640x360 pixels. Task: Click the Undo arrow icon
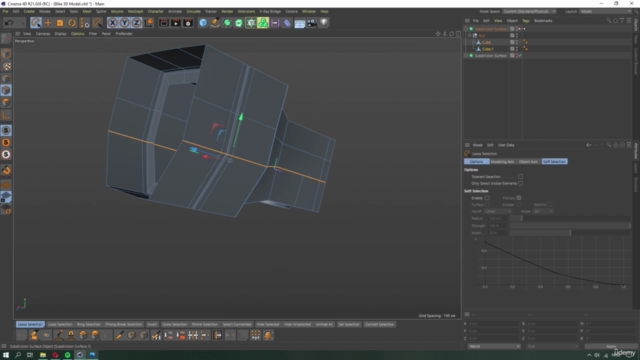click(x=9, y=23)
